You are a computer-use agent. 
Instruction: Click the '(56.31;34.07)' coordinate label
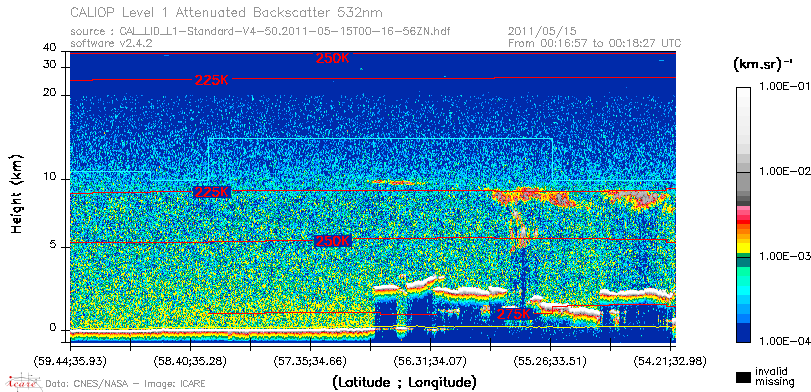[x=430, y=360]
